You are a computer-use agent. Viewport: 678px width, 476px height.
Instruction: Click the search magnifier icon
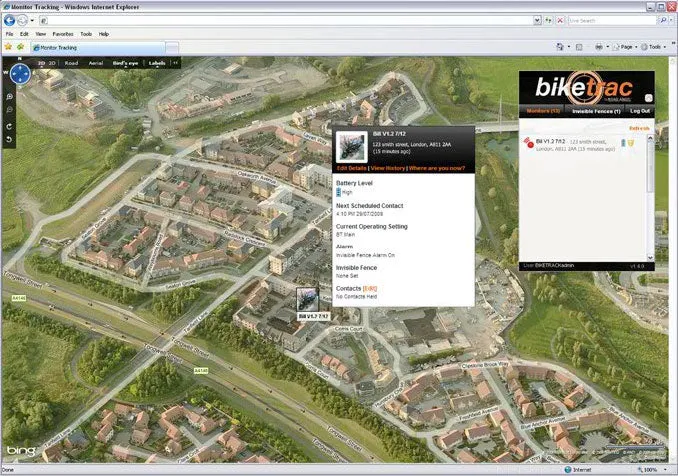point(662,20)
